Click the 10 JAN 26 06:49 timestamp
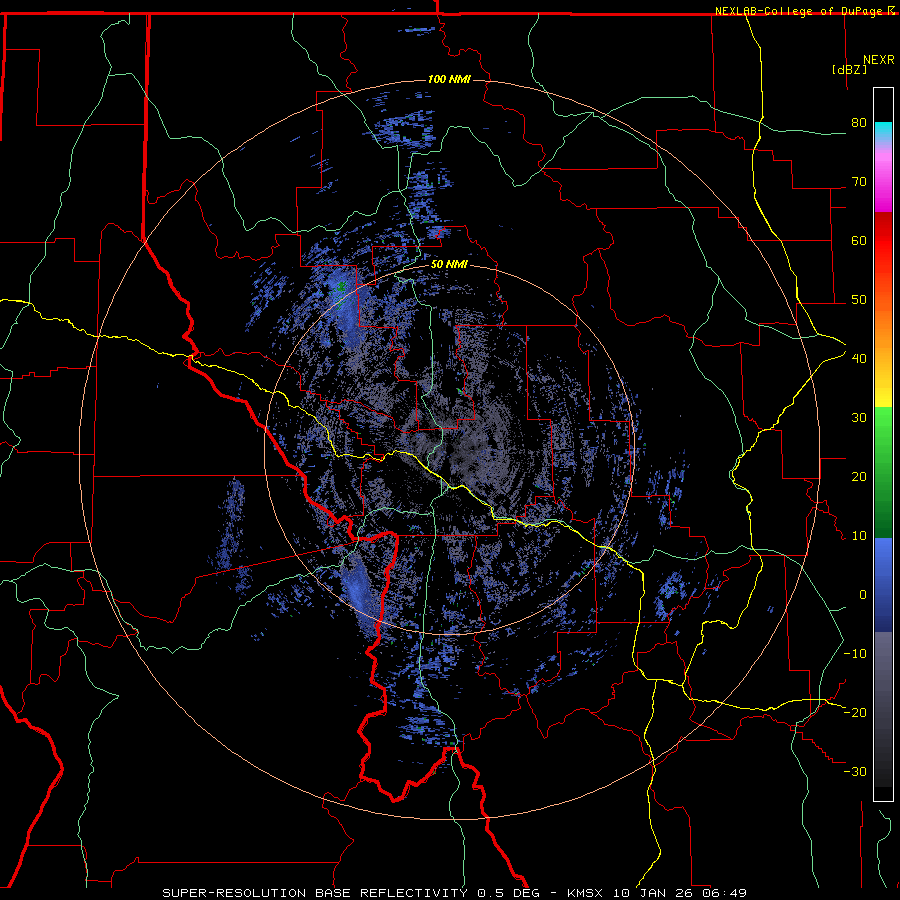This screenshot has width=900, height=900. [x=680, y=893]
